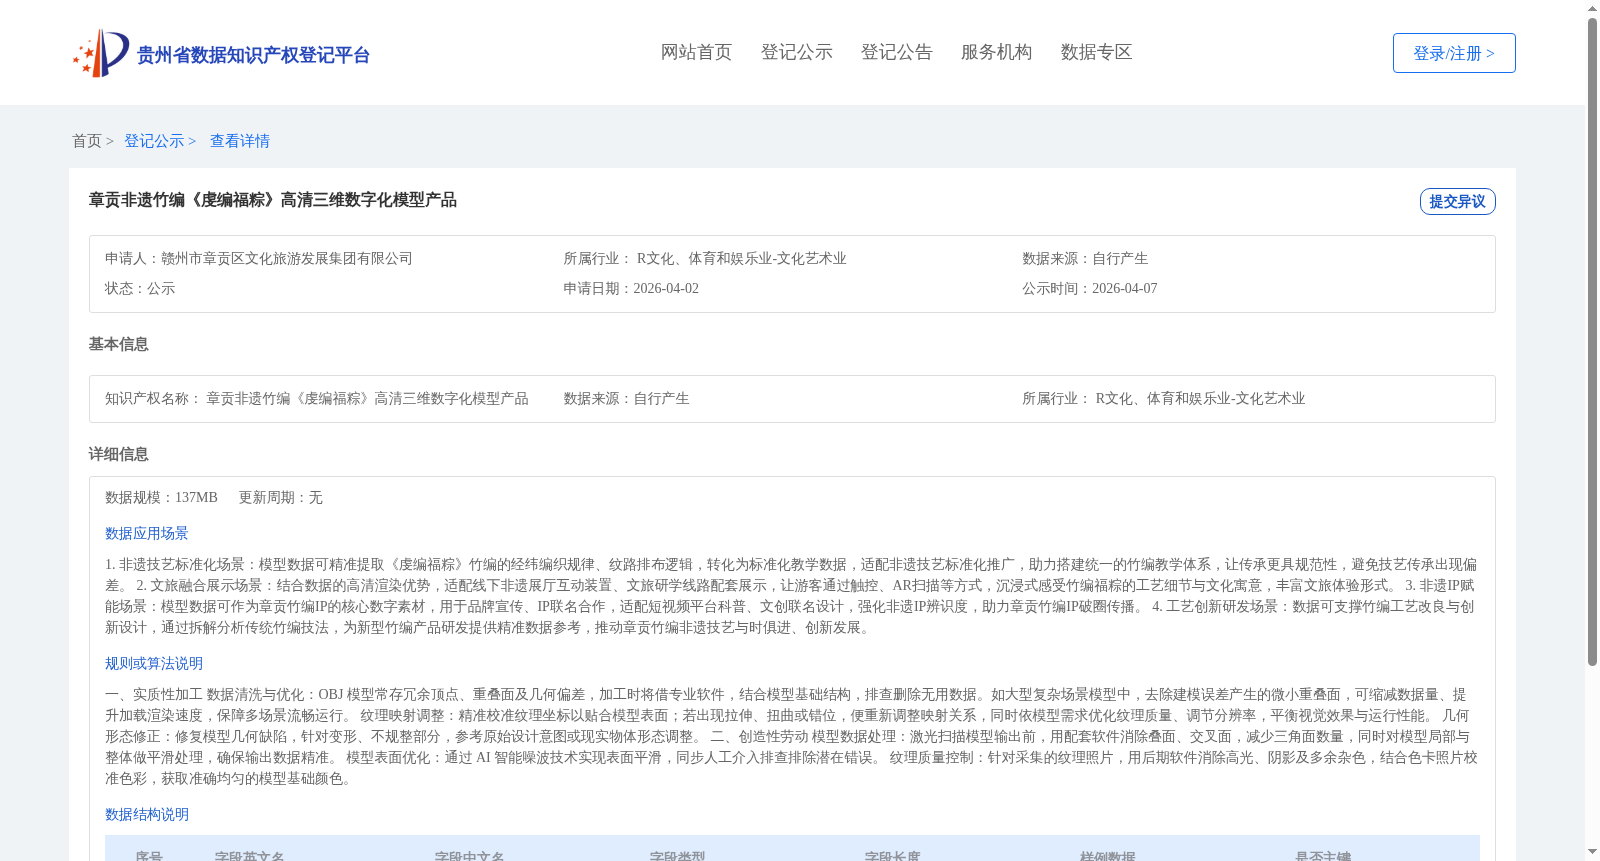Click the 状态：公示 text
This screenshot has height=861, width=1600.
[140, 288]
